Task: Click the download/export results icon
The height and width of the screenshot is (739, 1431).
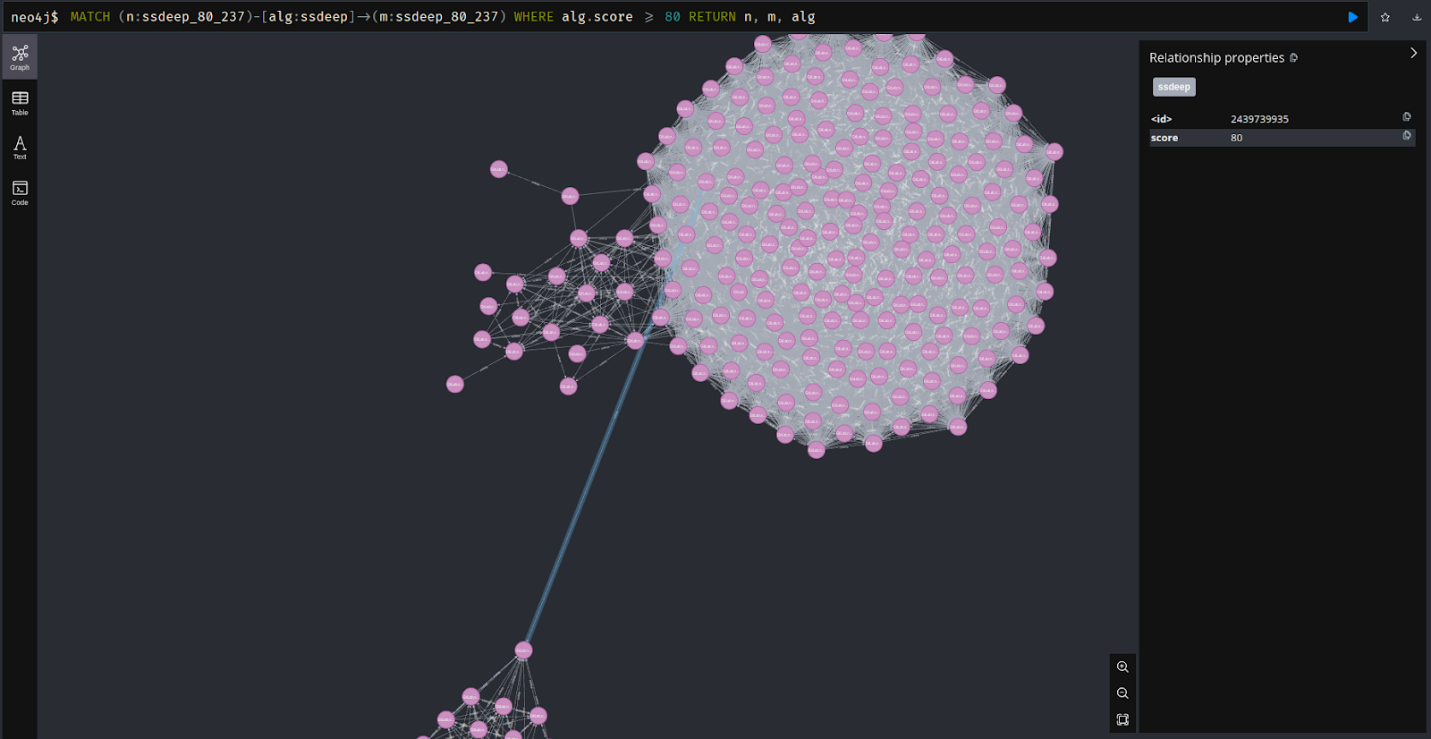Action: (1416, 17)
